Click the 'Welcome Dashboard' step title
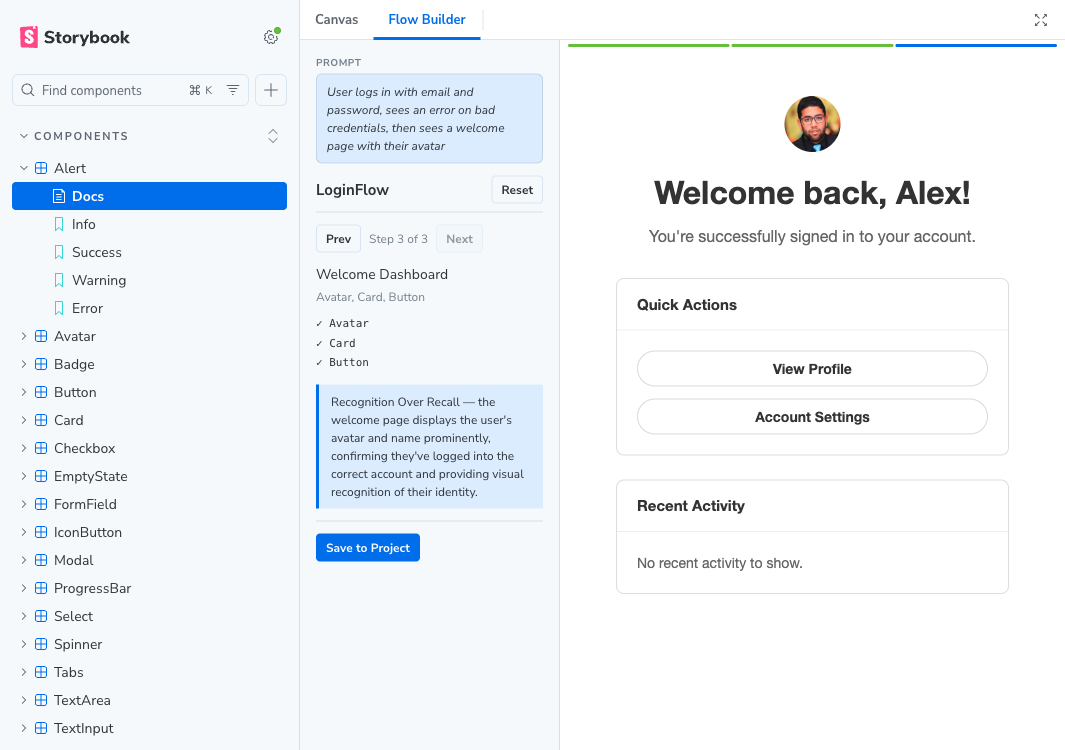The height and width of the screenshot is (750, 1065). (x=382, y=274)
